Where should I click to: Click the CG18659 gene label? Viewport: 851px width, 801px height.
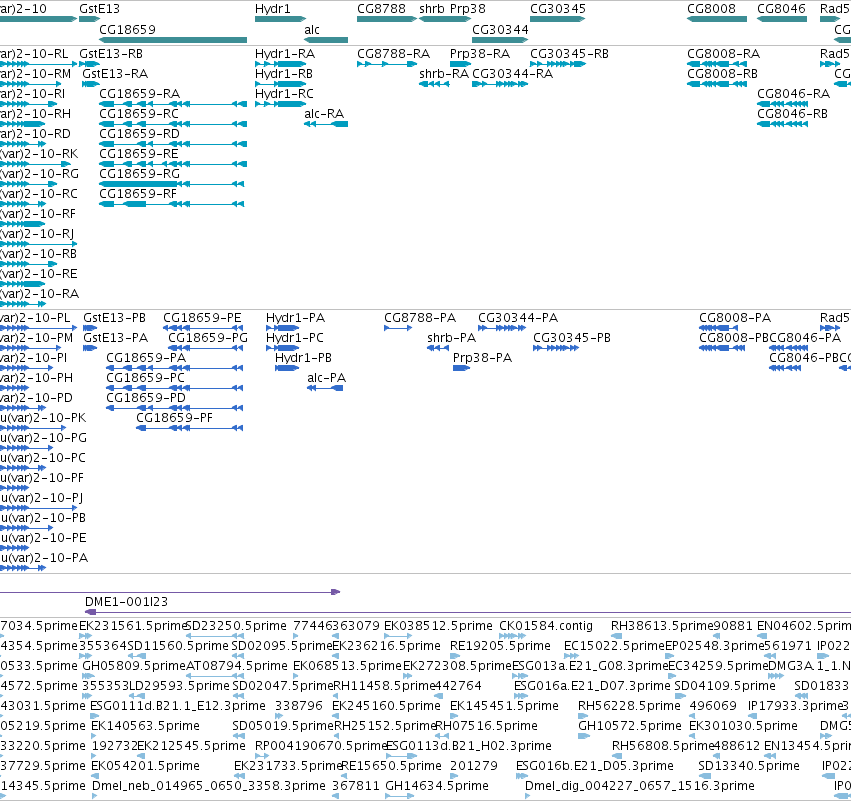[128, 29]
